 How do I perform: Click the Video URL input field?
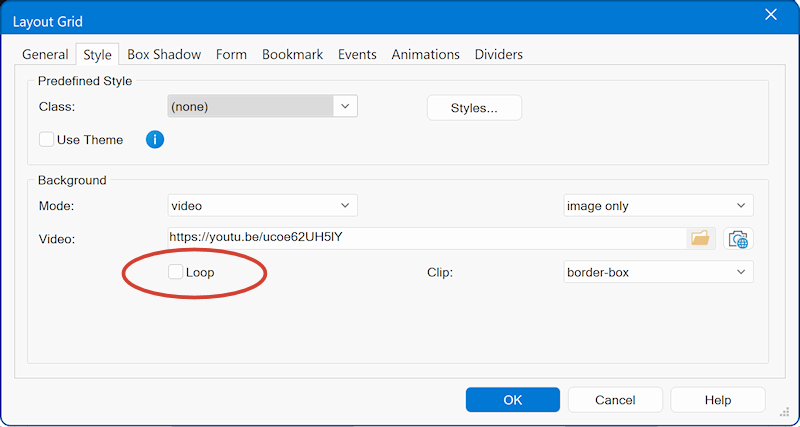pos(427,238)
